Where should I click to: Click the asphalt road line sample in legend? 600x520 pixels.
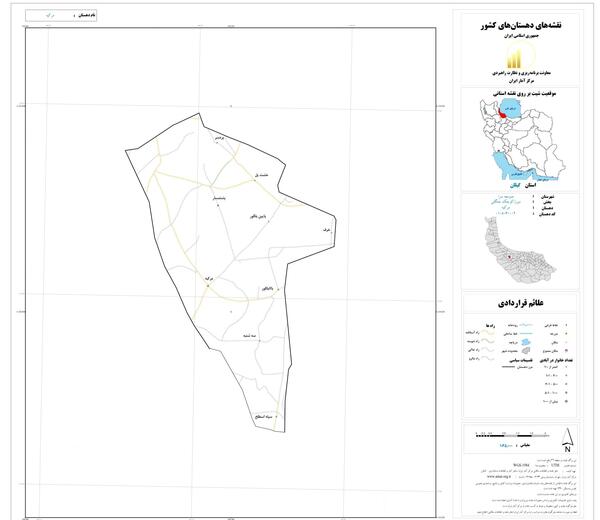[x=488, y=333]
